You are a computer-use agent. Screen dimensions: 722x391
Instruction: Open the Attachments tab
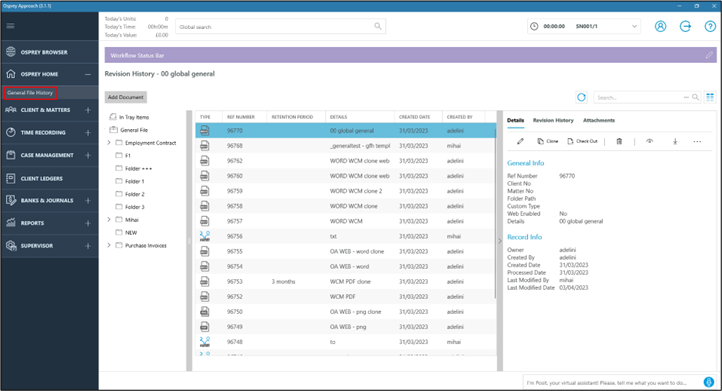[x=599, y=120]
